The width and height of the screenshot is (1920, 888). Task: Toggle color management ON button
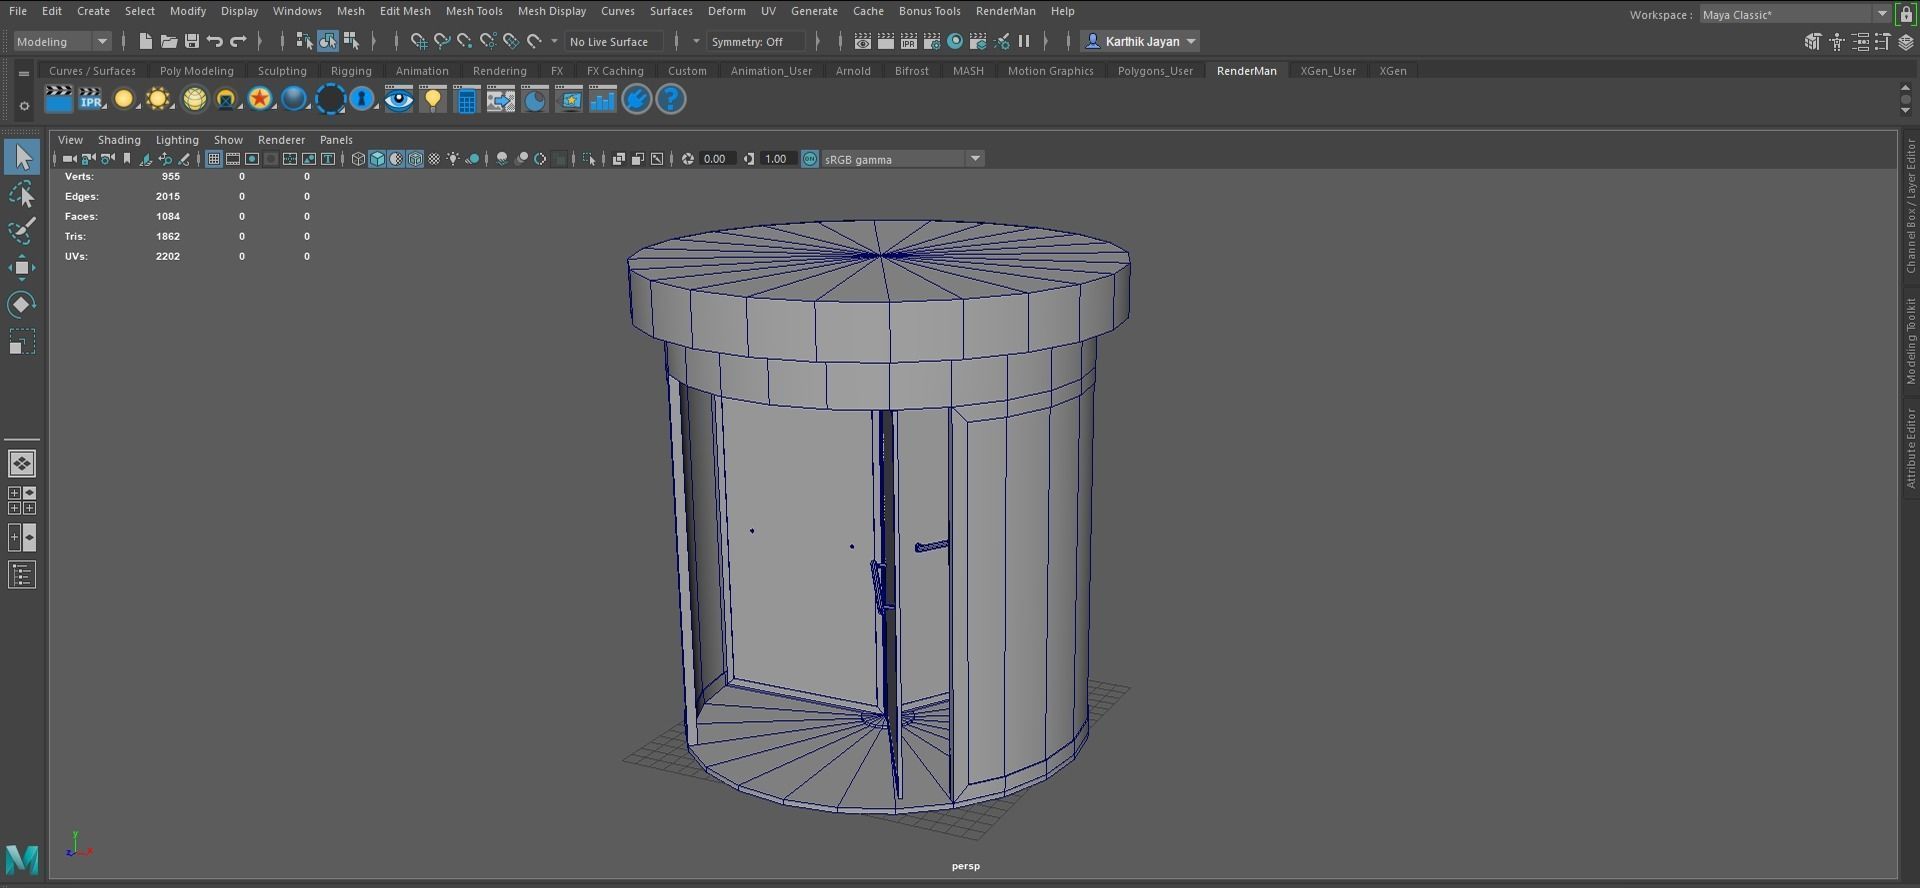pos(810,159)
